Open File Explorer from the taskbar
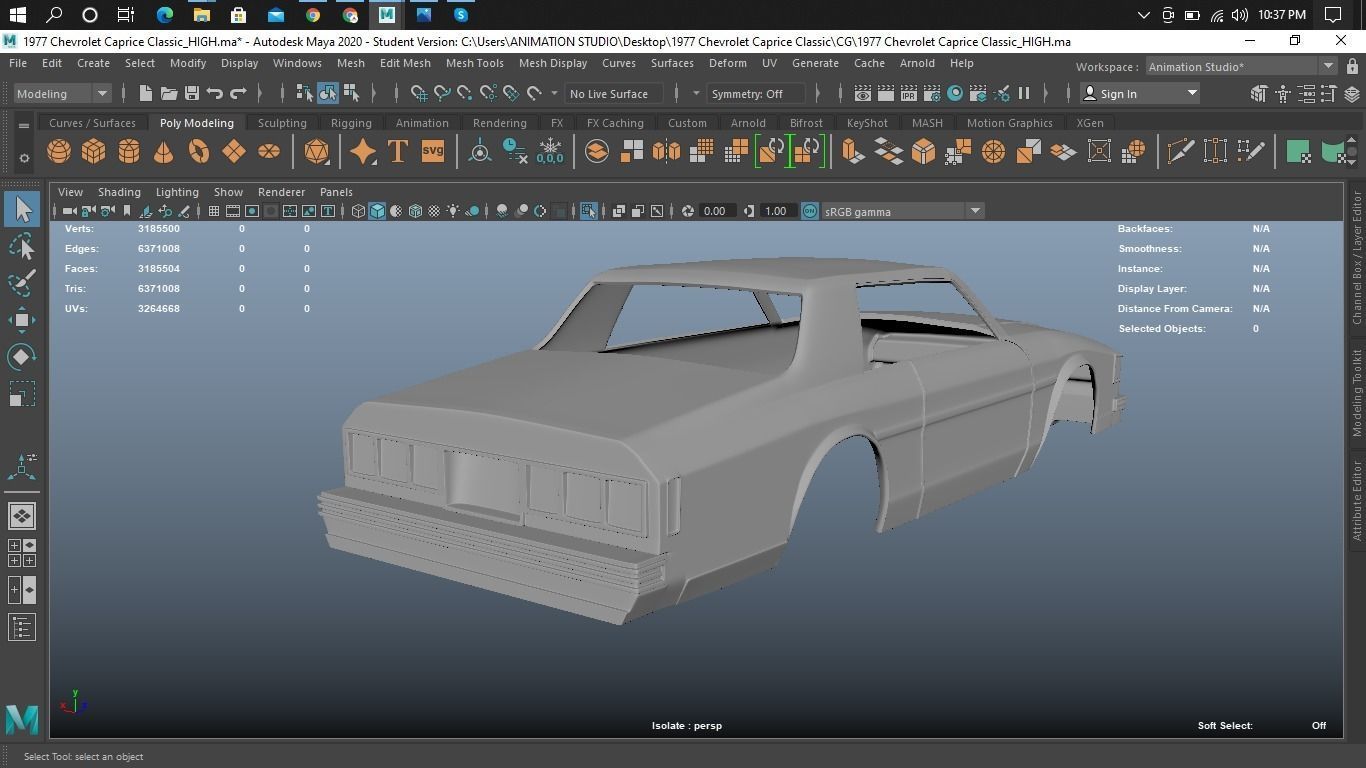Viewport: 1366px width, 768px height. pyautogui.click(x=201, y=15)
